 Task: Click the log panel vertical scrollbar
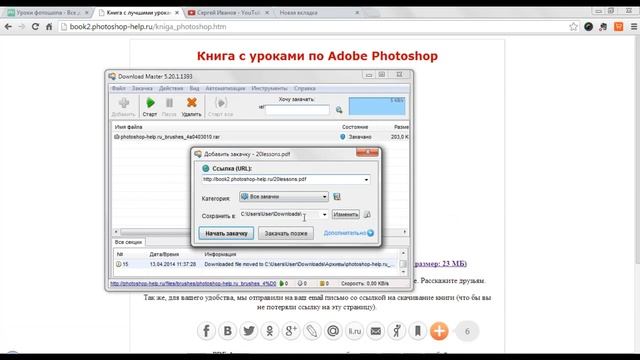pos(403,263)
